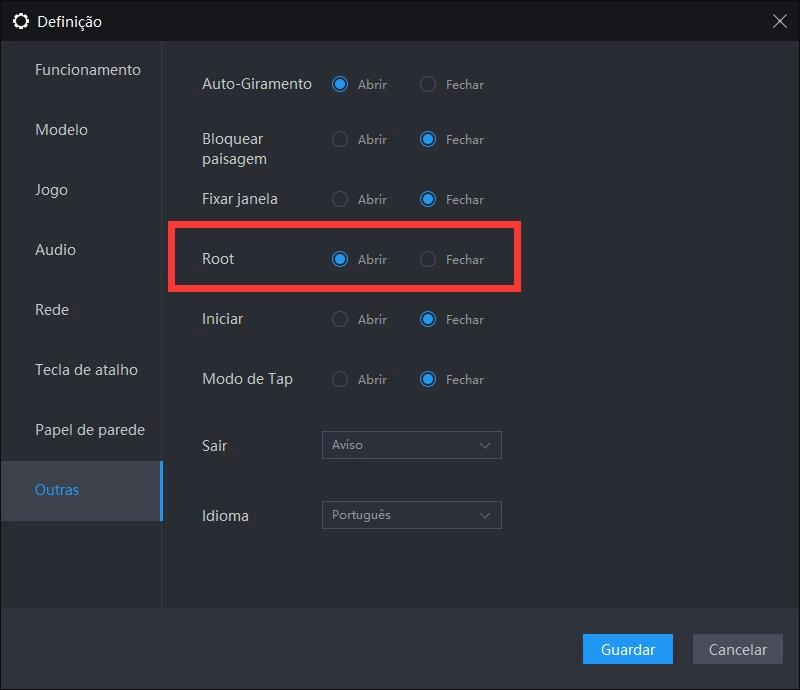Viewport: 800px width, 690px height.
Task: Enable Abrir for Modo de Tap
Action: click(339, 379)
